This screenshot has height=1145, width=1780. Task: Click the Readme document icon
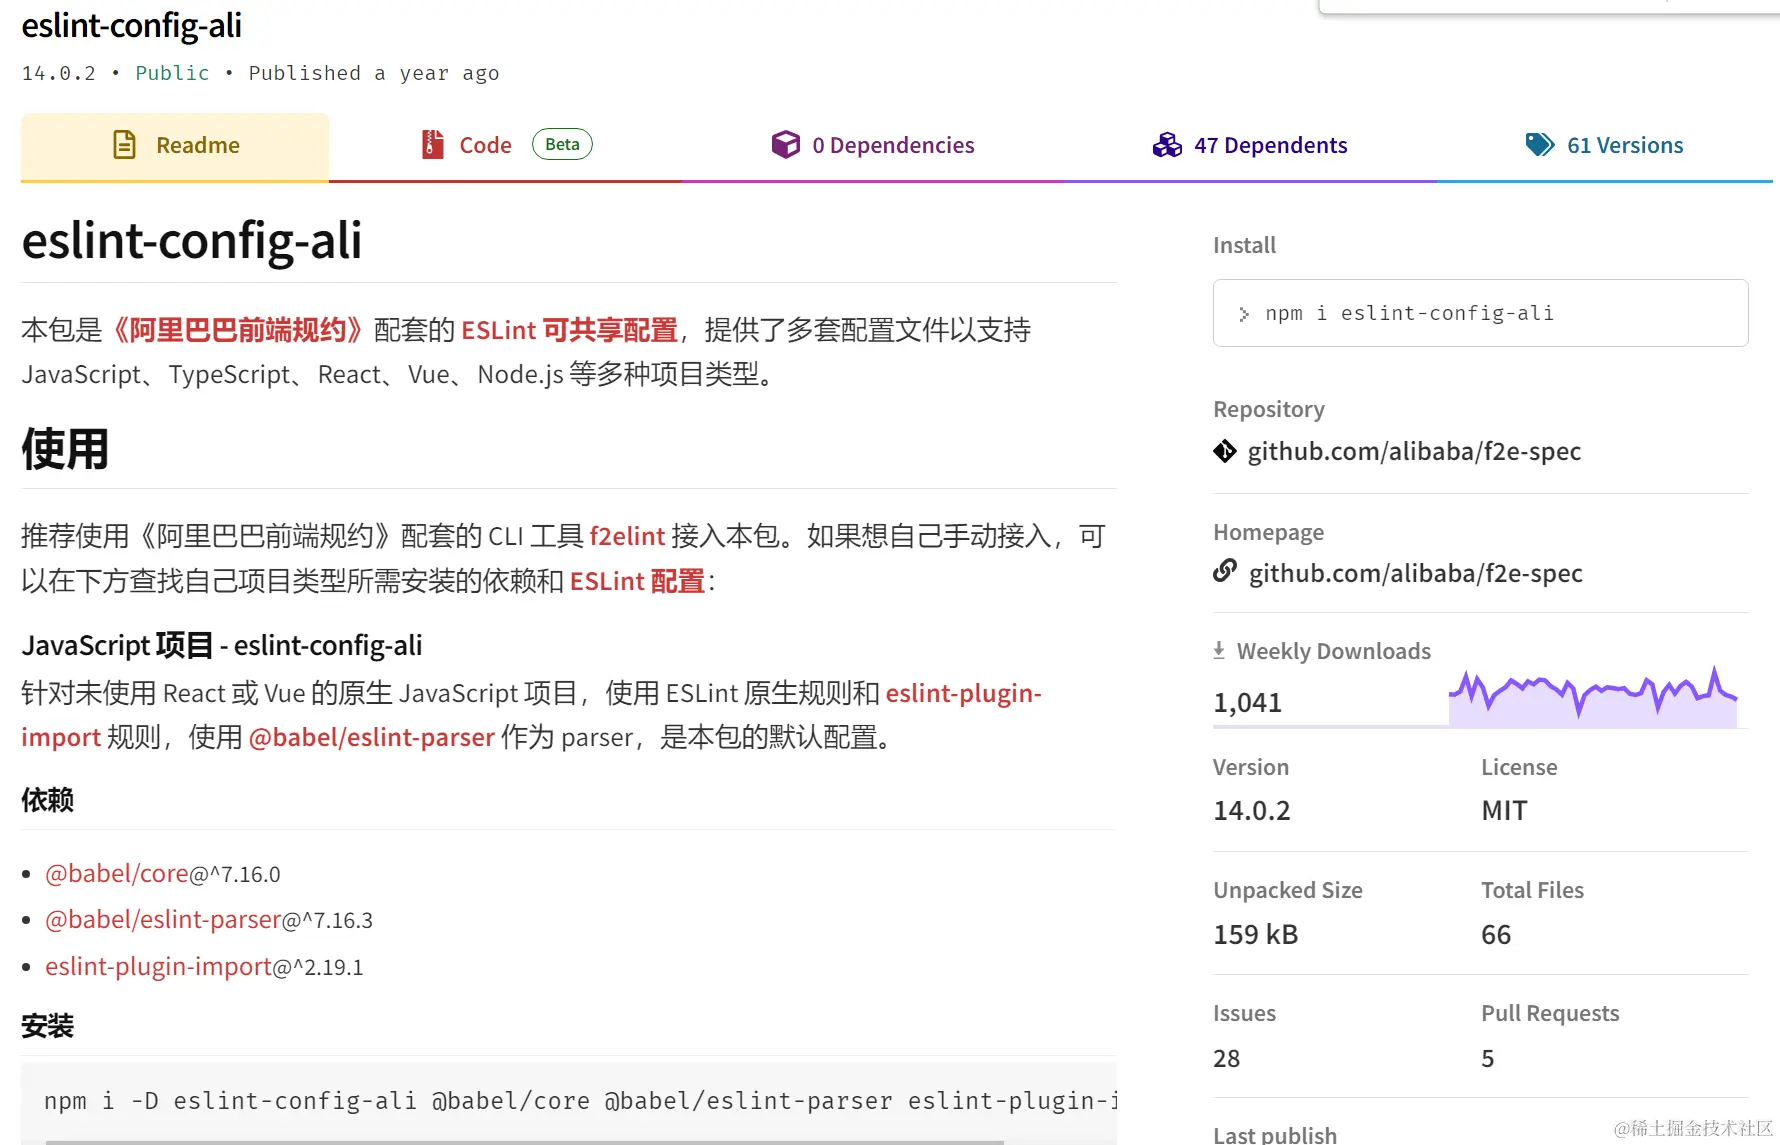pyautogui.click(x=124, y=145)
